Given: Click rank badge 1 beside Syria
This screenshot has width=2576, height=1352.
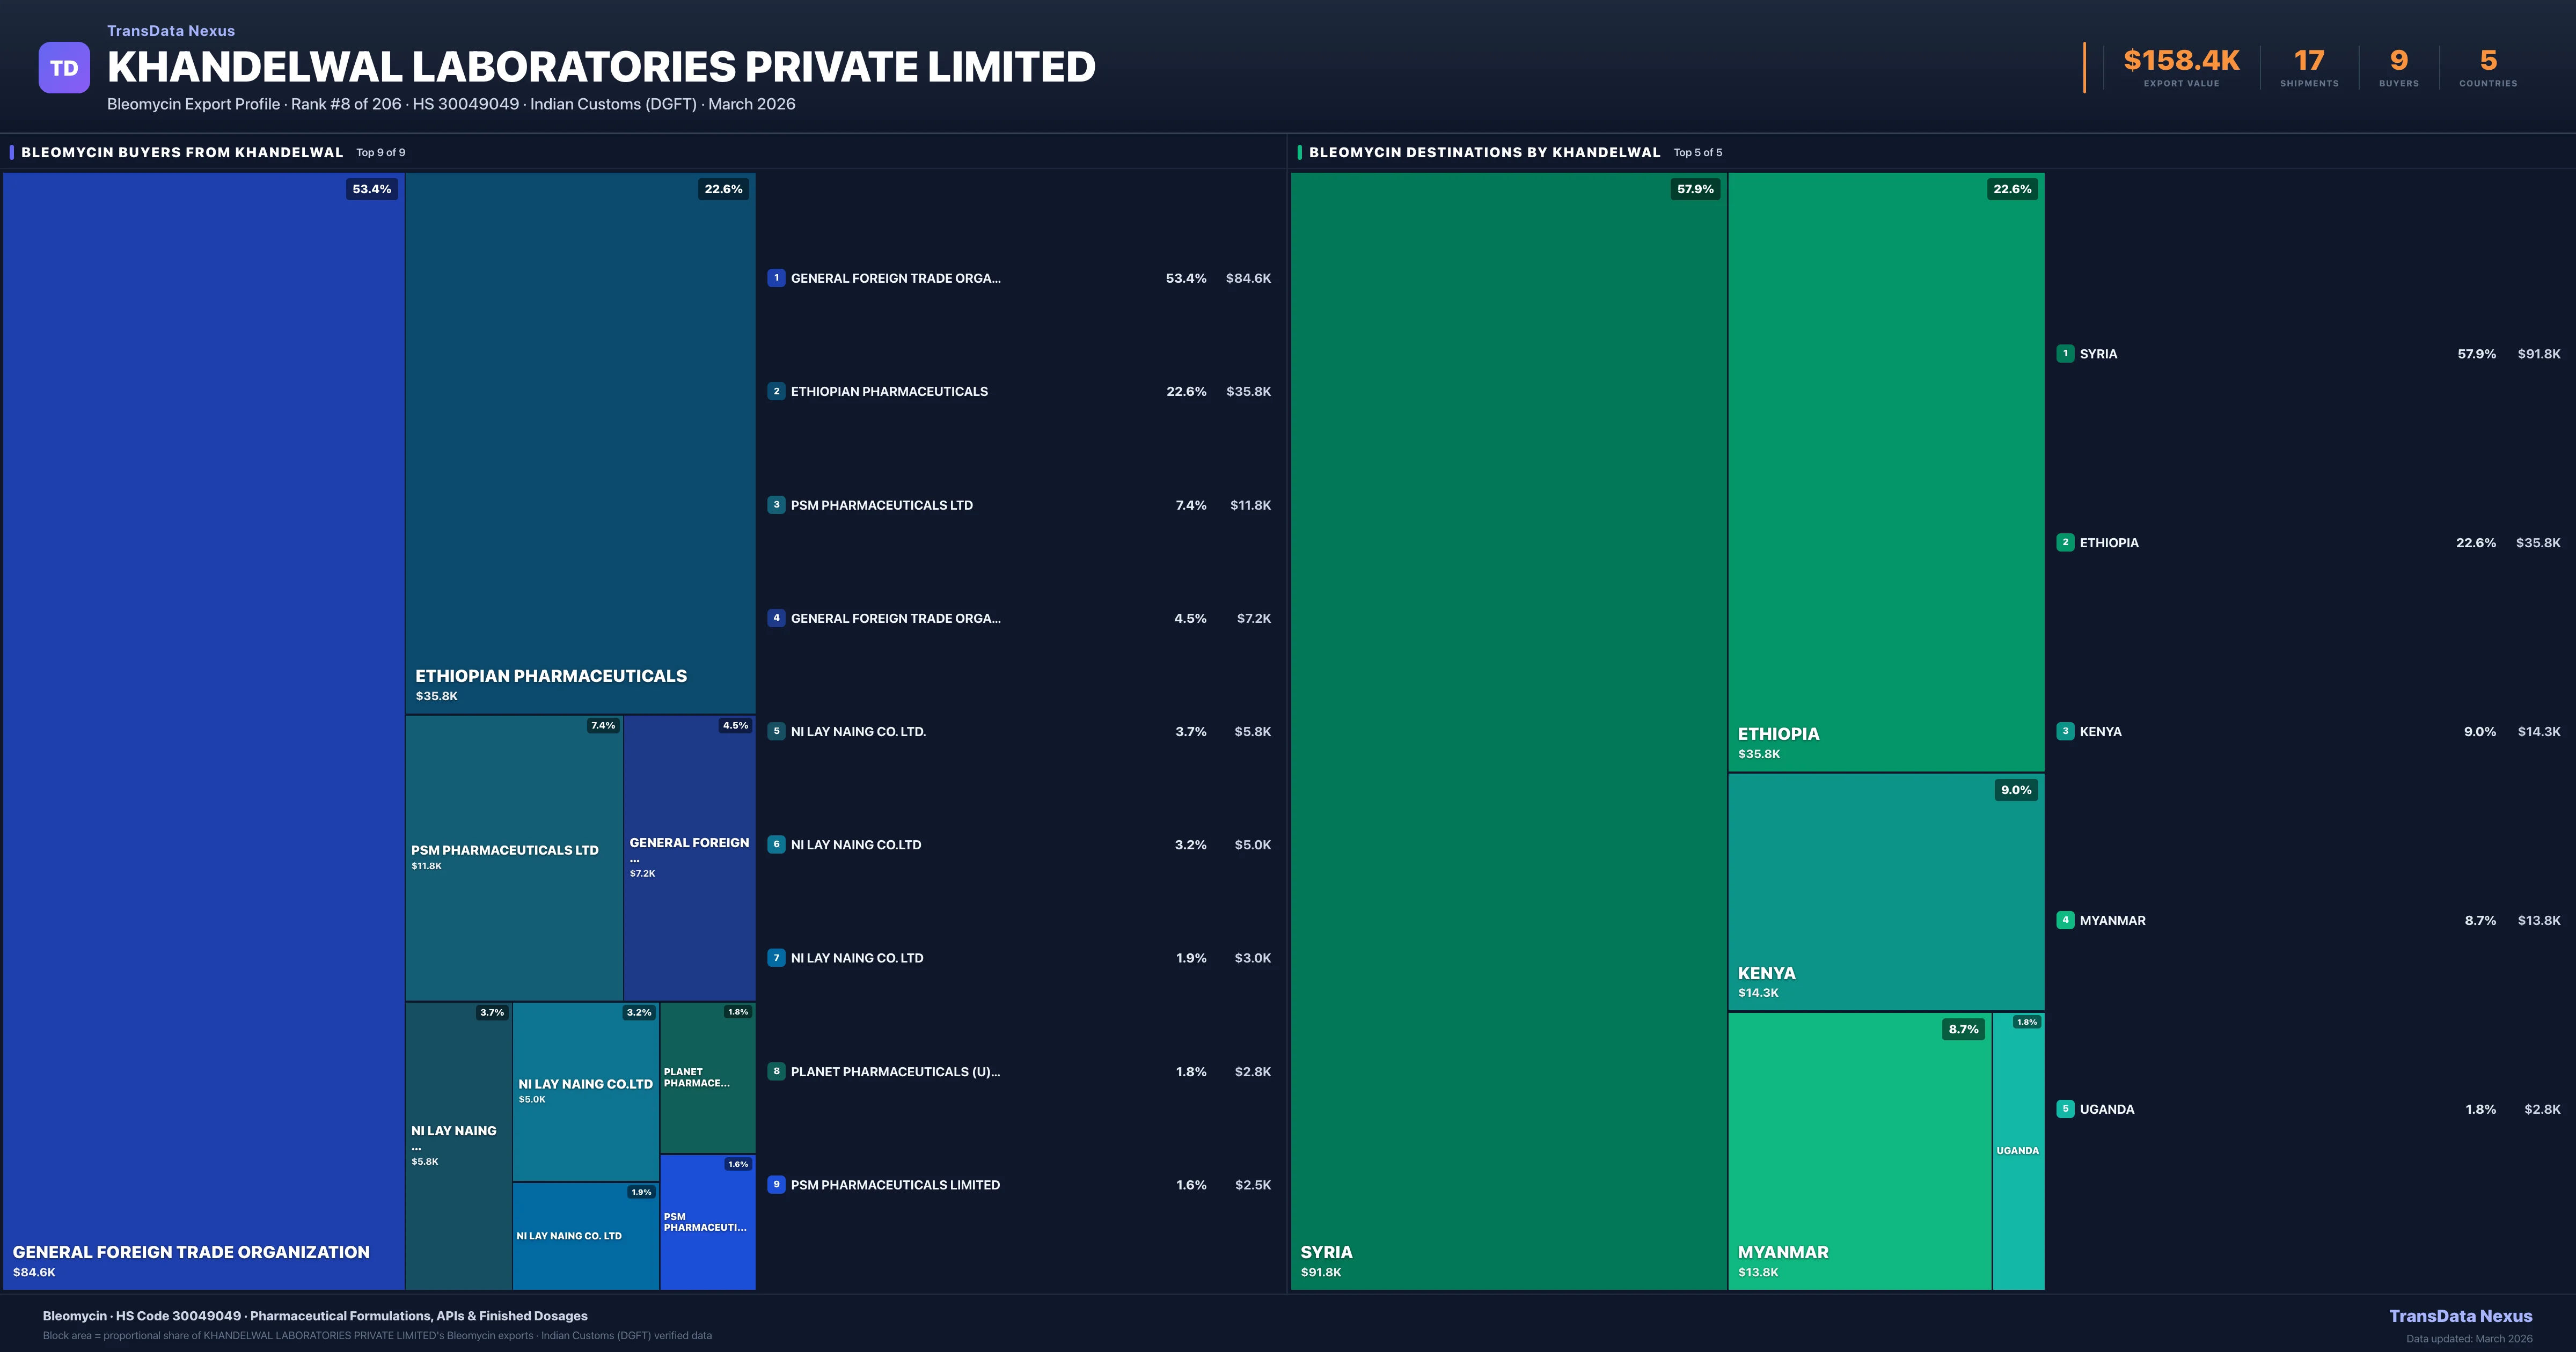Looking at the screenshot, I should [x=2065, y=353].
